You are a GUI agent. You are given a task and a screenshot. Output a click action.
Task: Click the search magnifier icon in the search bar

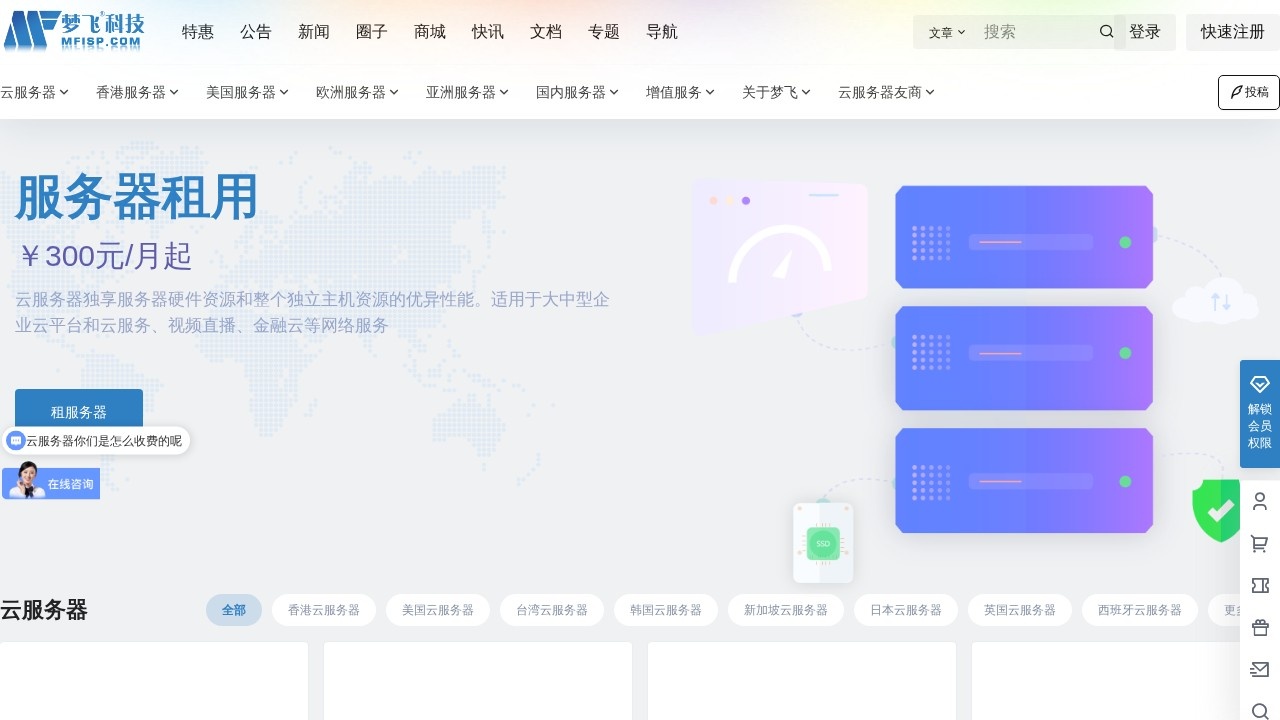coord(1106,31)
